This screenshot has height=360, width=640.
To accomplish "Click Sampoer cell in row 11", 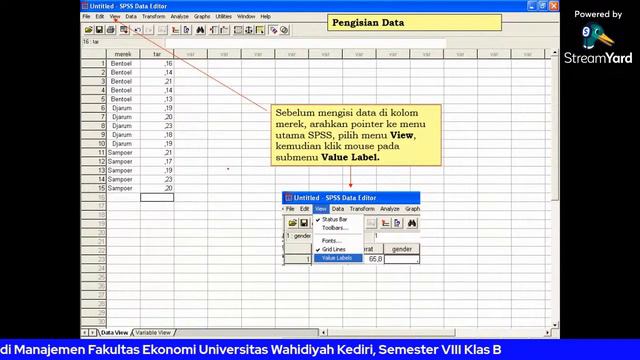I will [x=123, y=153].
